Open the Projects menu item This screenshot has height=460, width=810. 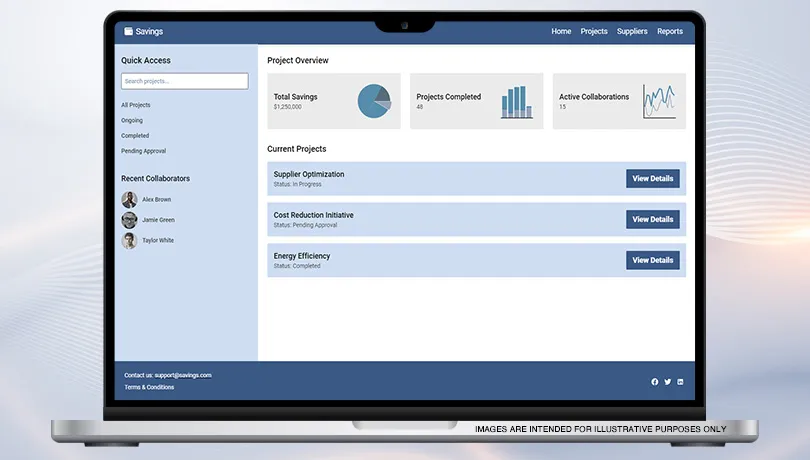[594, 31]
